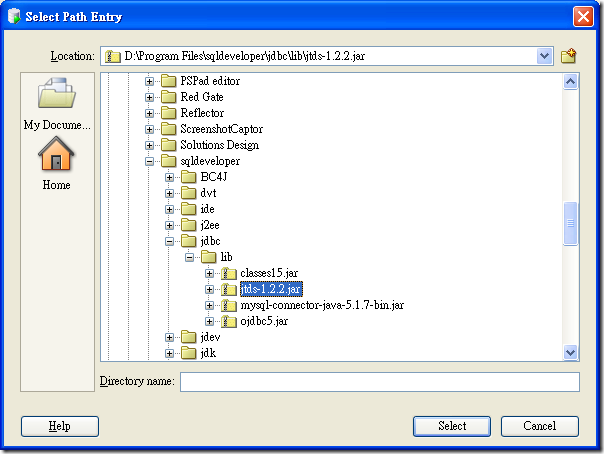604x454 pixels.
Task: Click the dvt folder icon
Action: 189,193
